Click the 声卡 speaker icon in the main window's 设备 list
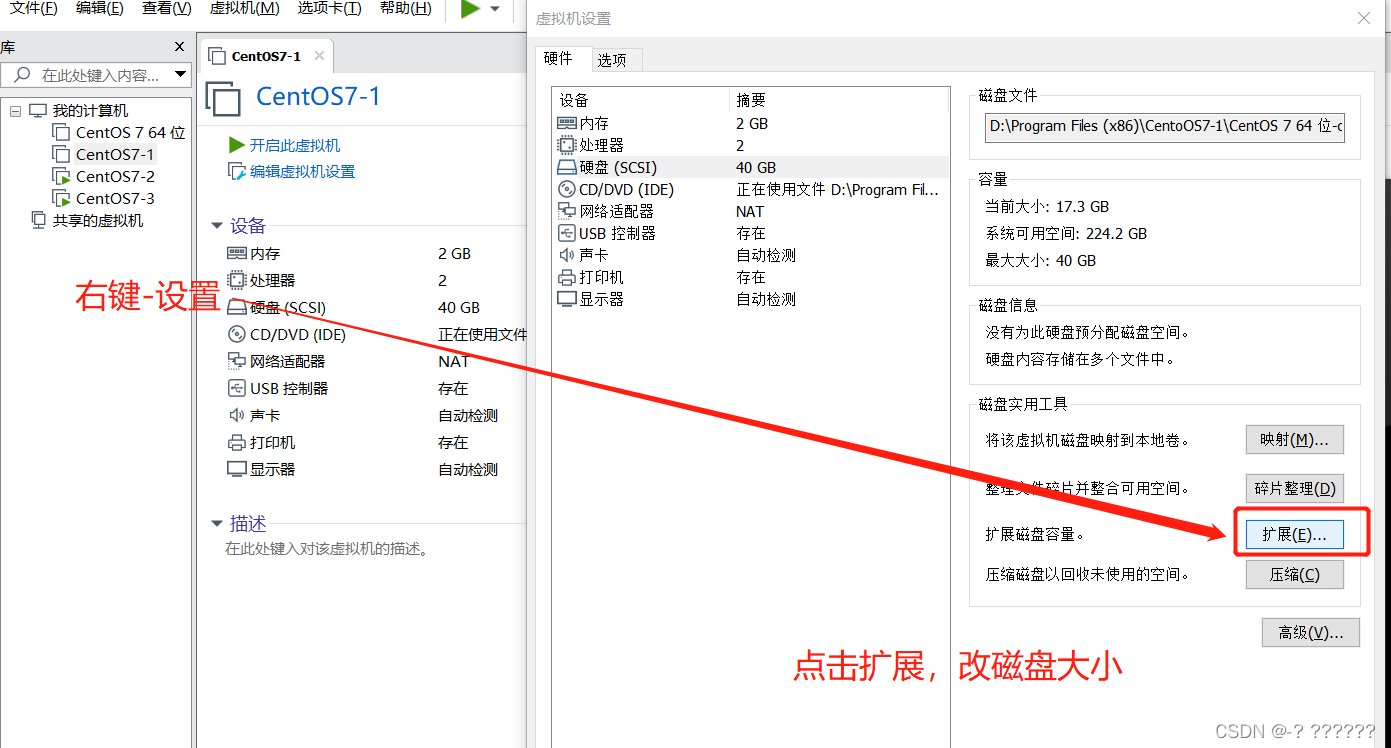Image resolution: width=1391 pixels, height=748 pixels. pyautogui.click(x=237, y=415)
